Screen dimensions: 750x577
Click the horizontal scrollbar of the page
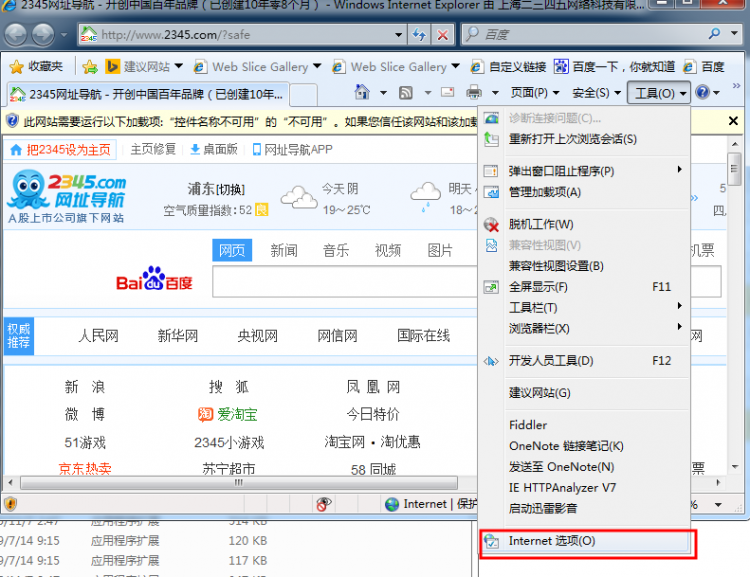coord(239,483)
